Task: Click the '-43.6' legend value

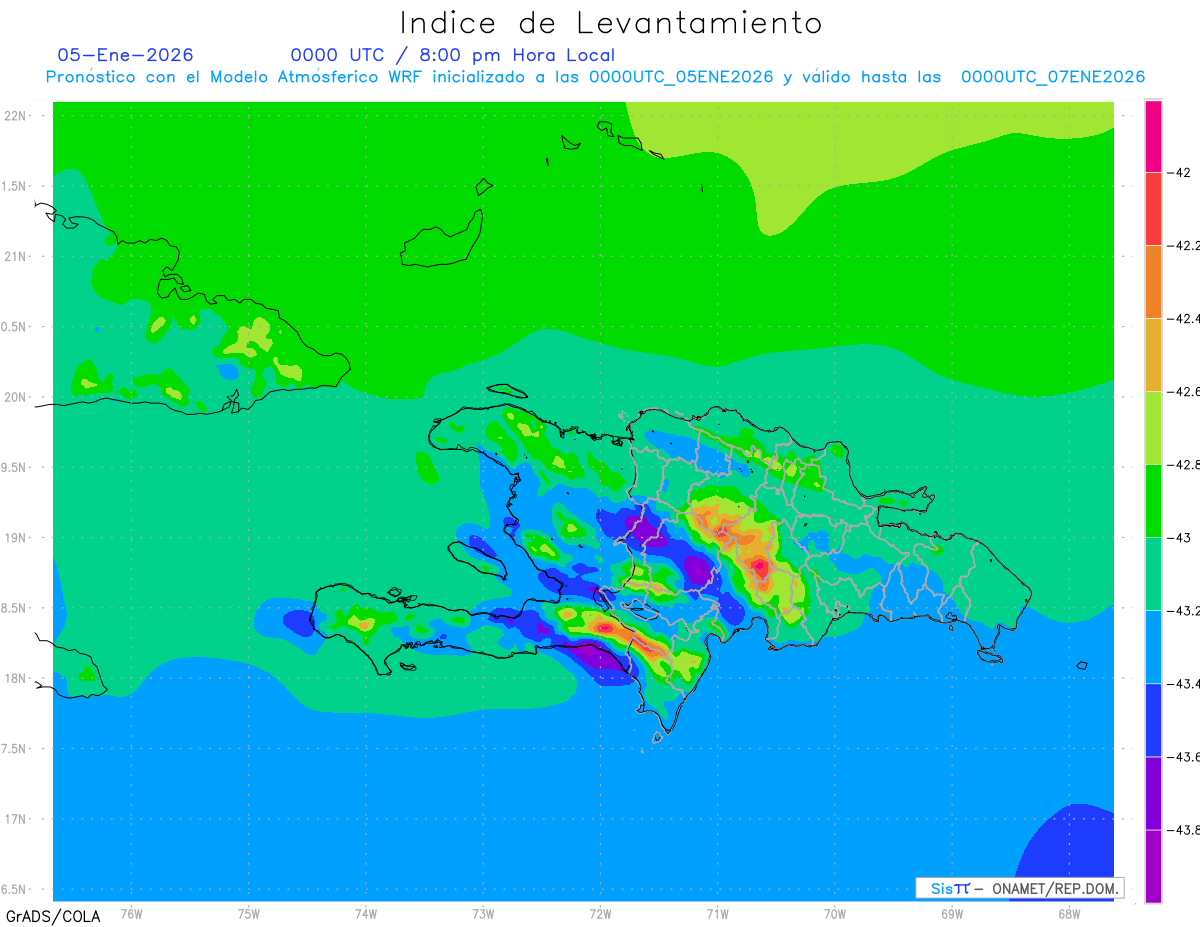Action: tap(1185, 756)
